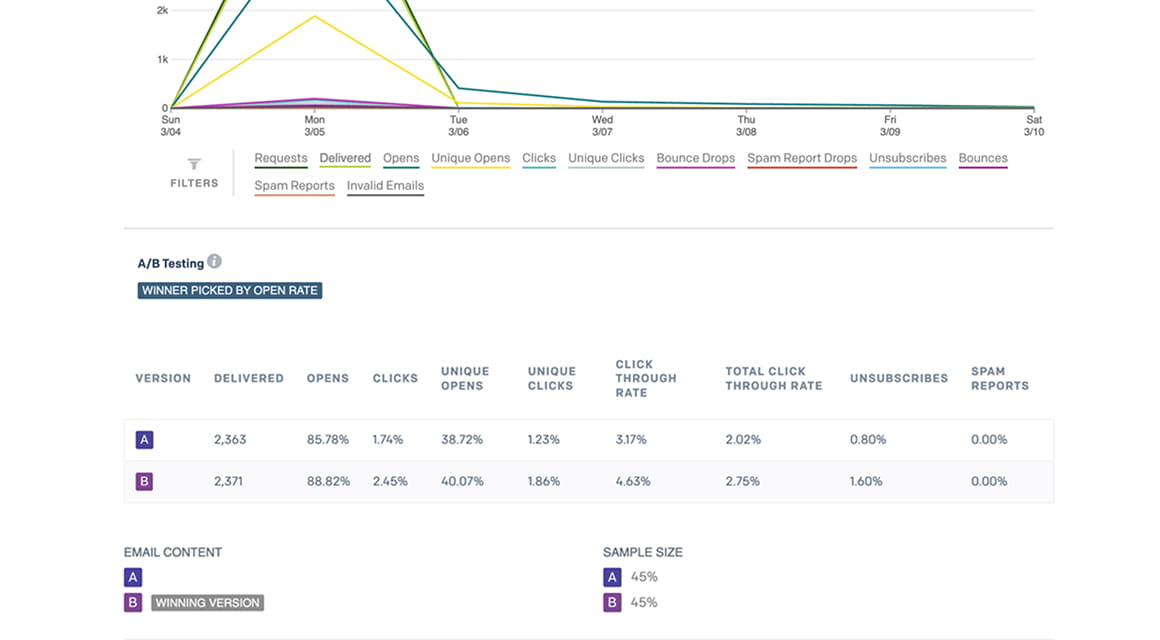Click the A/B Testing info icon
The width and height of the screenshot is (1160, 640).
click(214, 262)
